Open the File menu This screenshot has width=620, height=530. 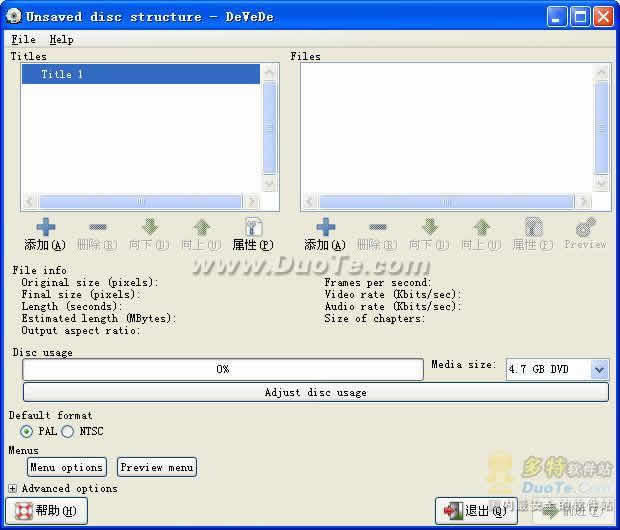click(x=23, y=39)
